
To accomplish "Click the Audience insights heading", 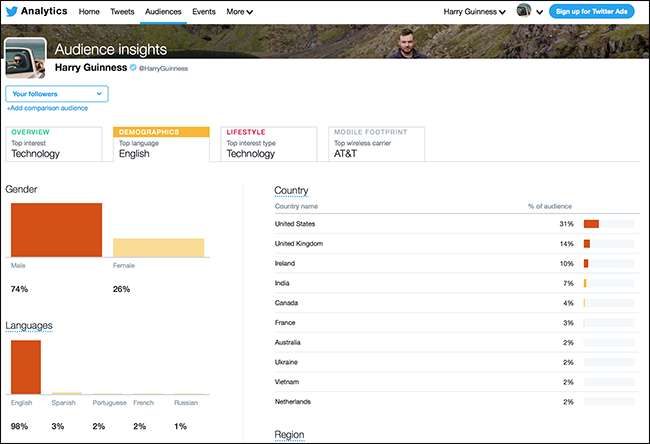I will pos(111,49).
